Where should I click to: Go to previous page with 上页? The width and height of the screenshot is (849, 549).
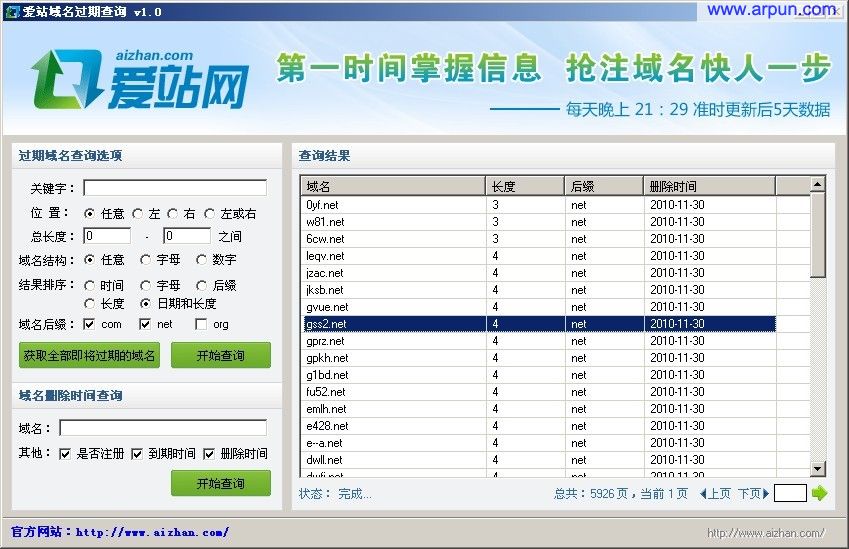pyautogui.click(x=715, y=493)
